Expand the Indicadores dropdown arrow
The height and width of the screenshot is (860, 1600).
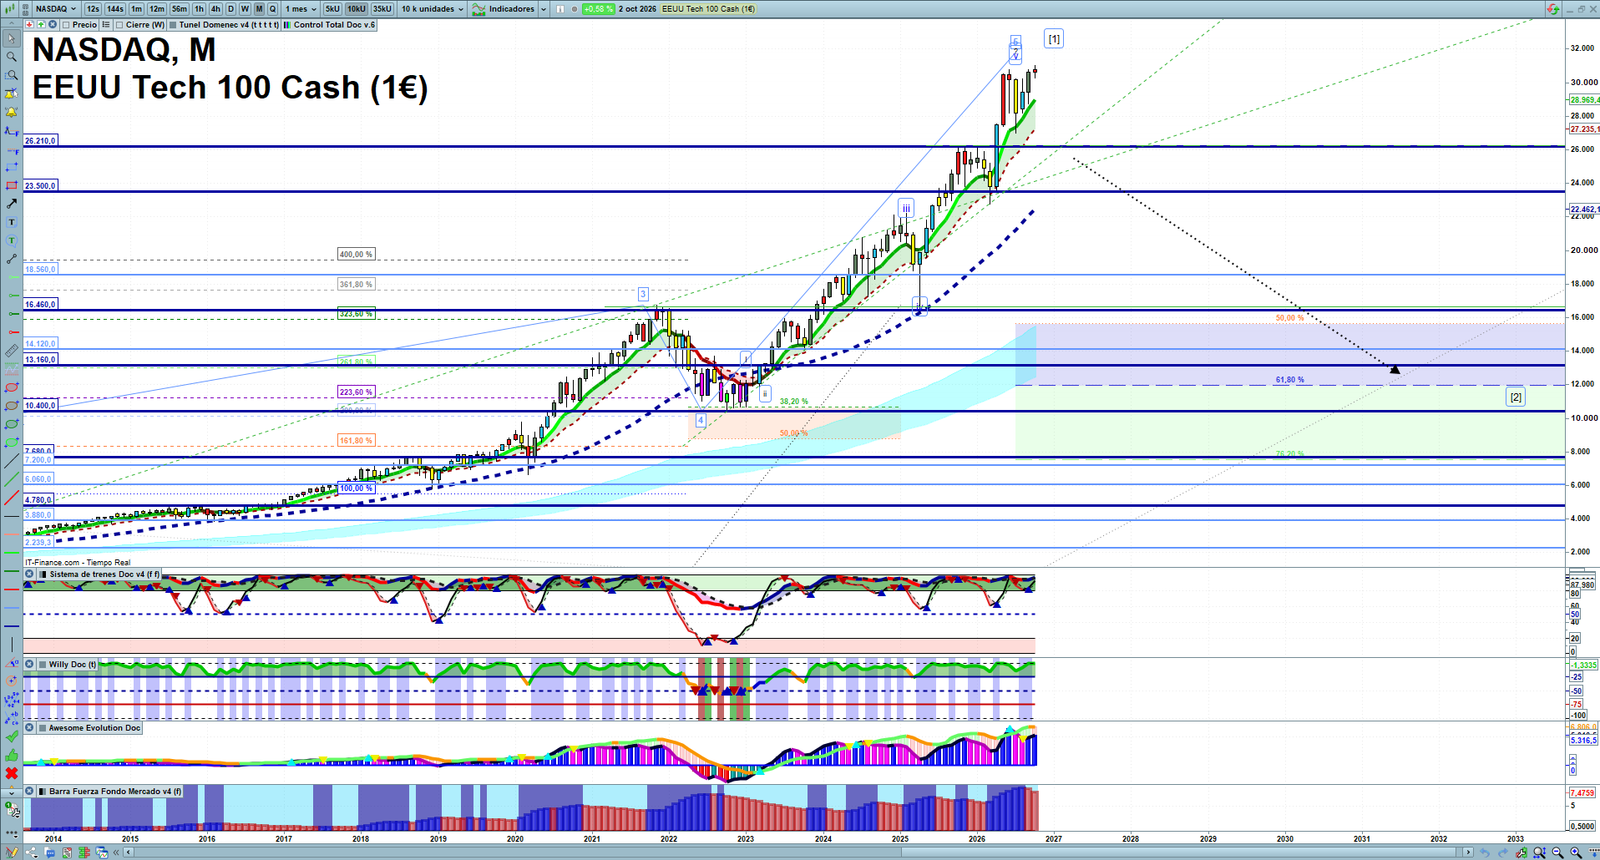point(543,9)
